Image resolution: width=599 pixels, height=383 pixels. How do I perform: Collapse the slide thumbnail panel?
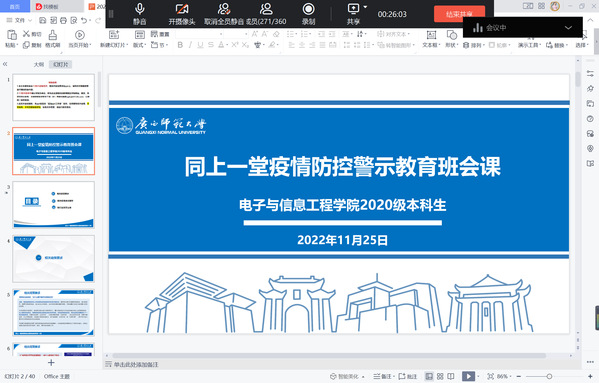point(5,64)
